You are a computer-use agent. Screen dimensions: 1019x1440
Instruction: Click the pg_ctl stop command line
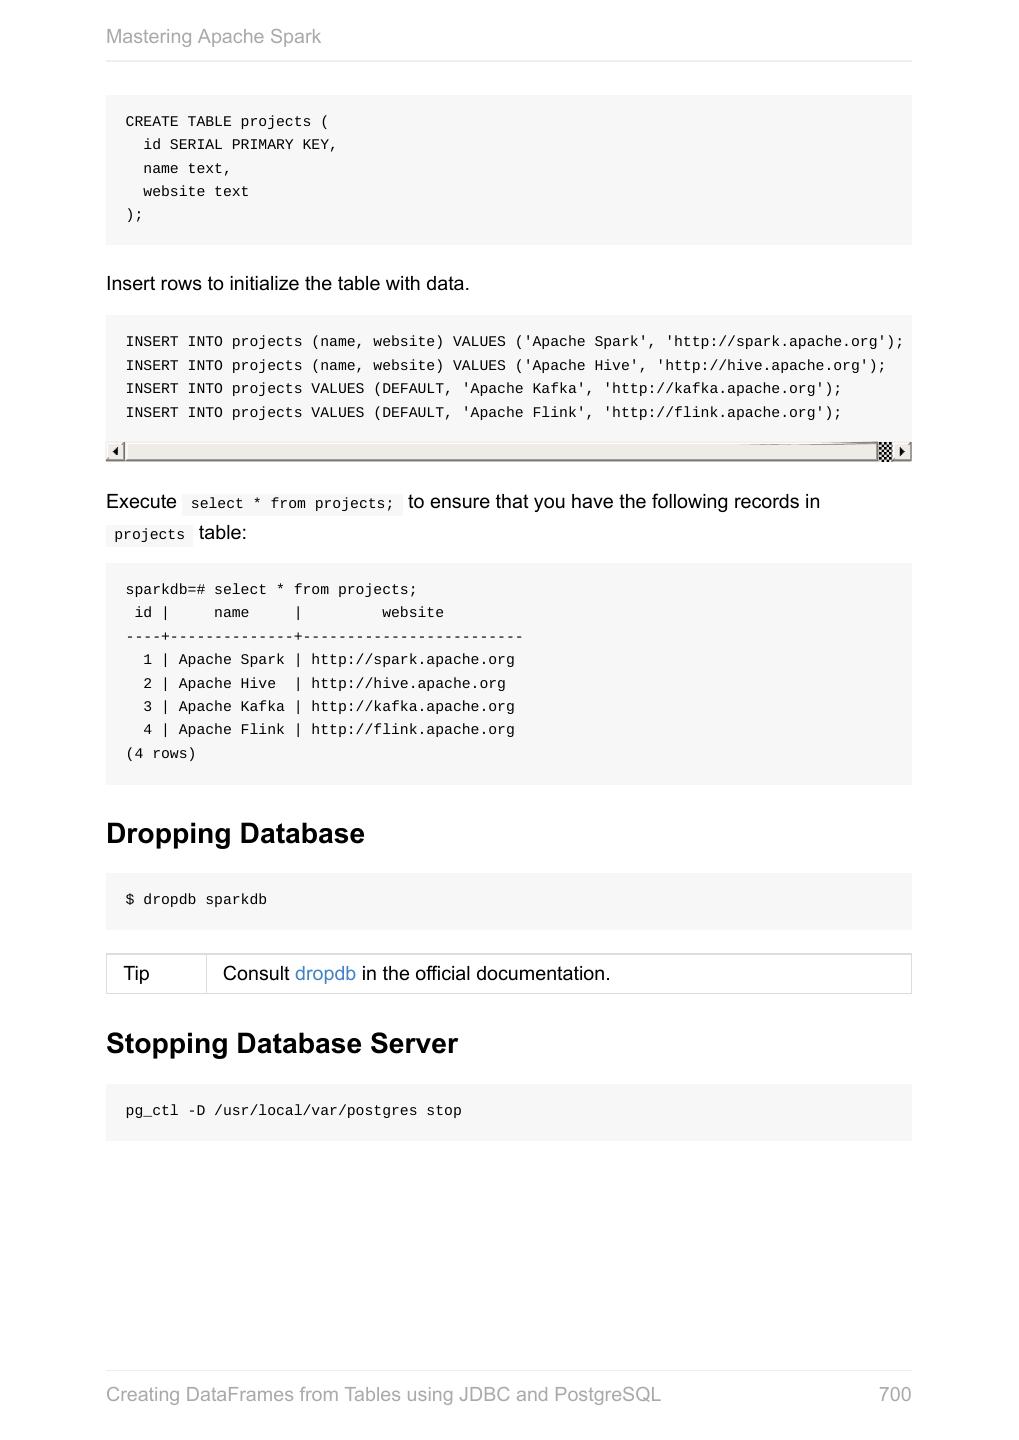point(293,1111)
